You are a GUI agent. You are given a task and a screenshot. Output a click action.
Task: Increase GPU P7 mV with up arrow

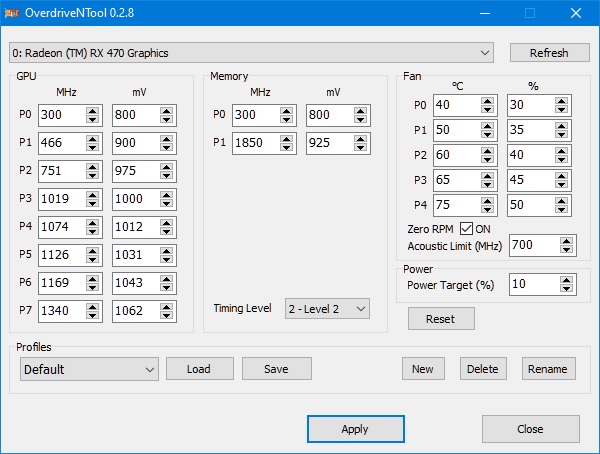coord(166,307)
